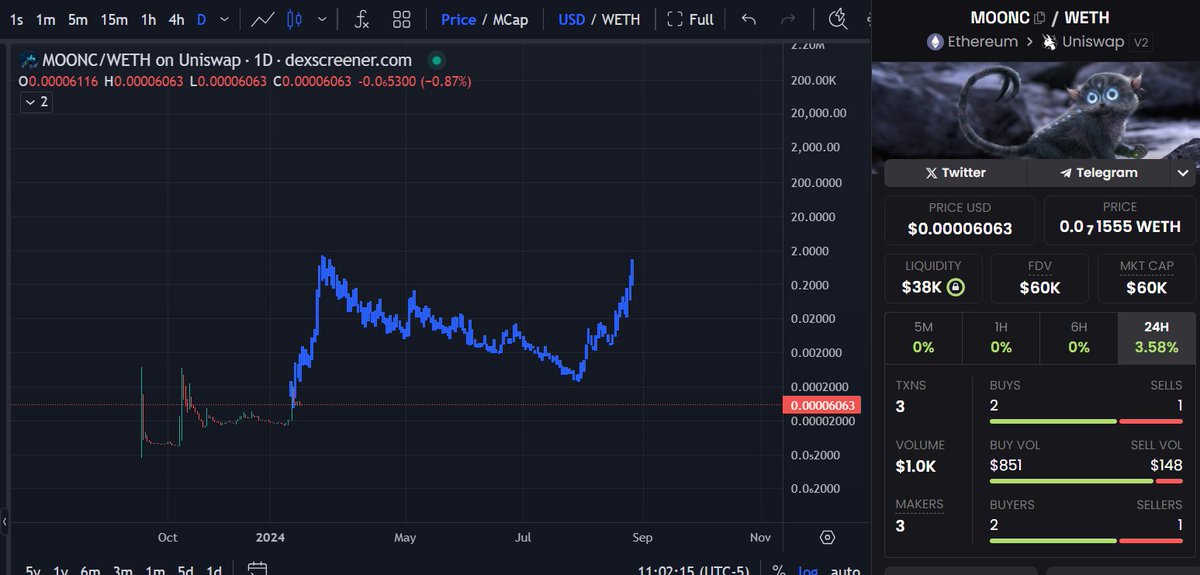Screen dimensions: 1200x575
Task: Select the line chart style icon
Action: 263,19
